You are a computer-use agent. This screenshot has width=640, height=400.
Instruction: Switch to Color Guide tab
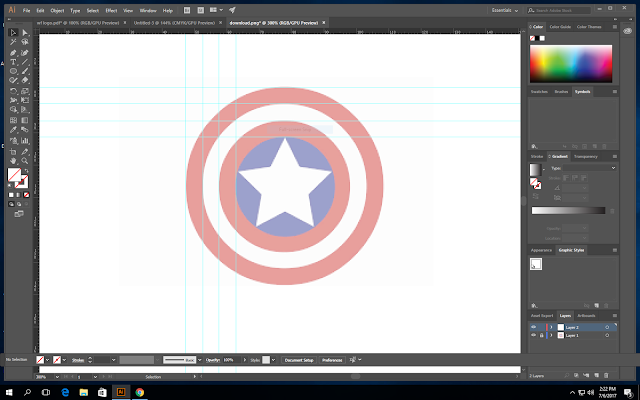click(x=560, y=27)
